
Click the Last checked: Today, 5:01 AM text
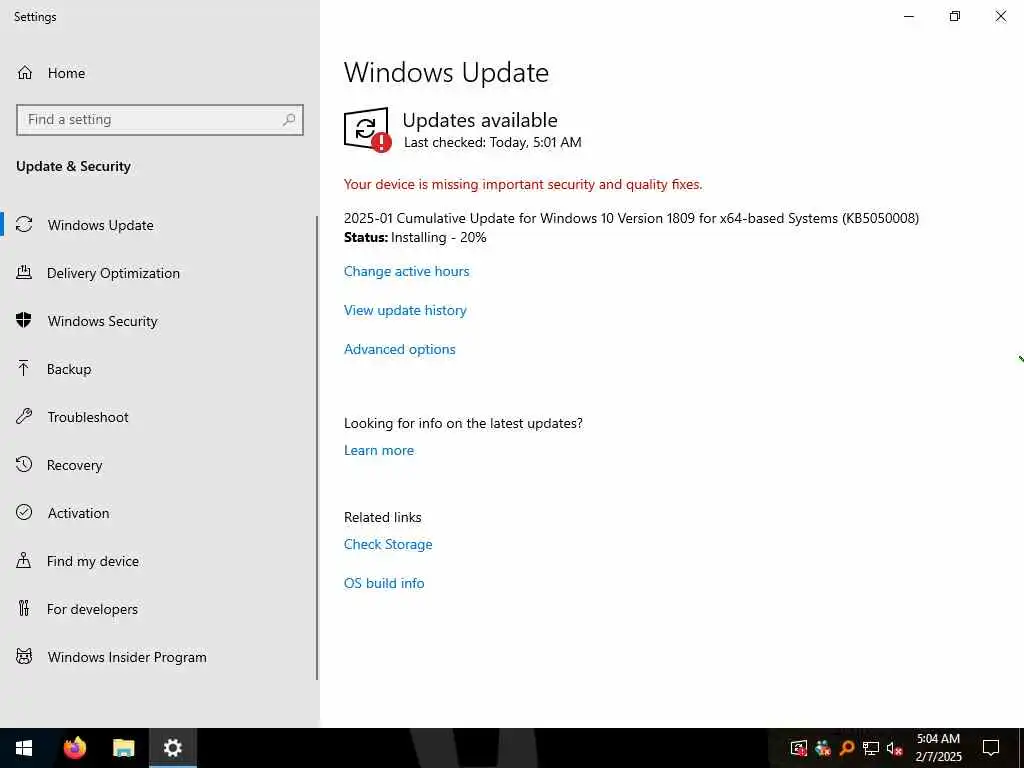click(x=492, y=142)
